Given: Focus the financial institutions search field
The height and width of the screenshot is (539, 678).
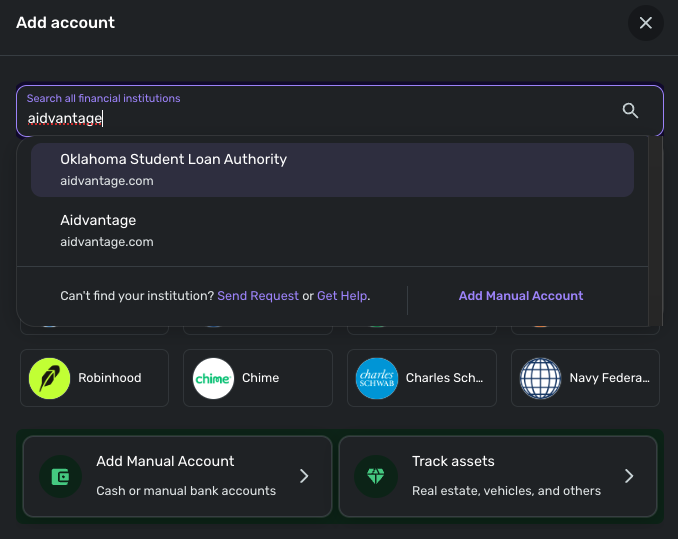Looking at the screenshot, I should pos(310,118).
